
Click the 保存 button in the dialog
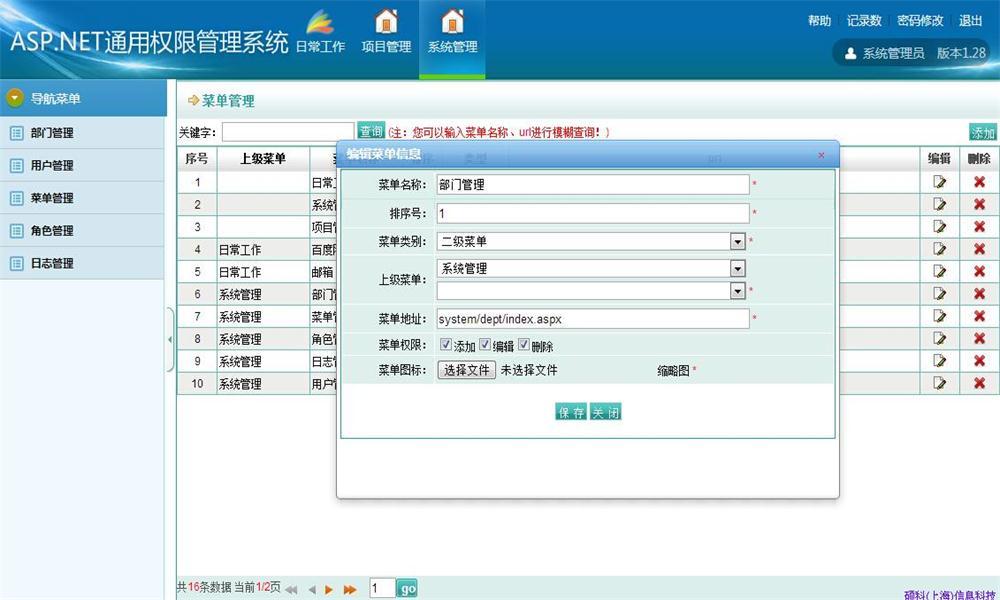571,412
